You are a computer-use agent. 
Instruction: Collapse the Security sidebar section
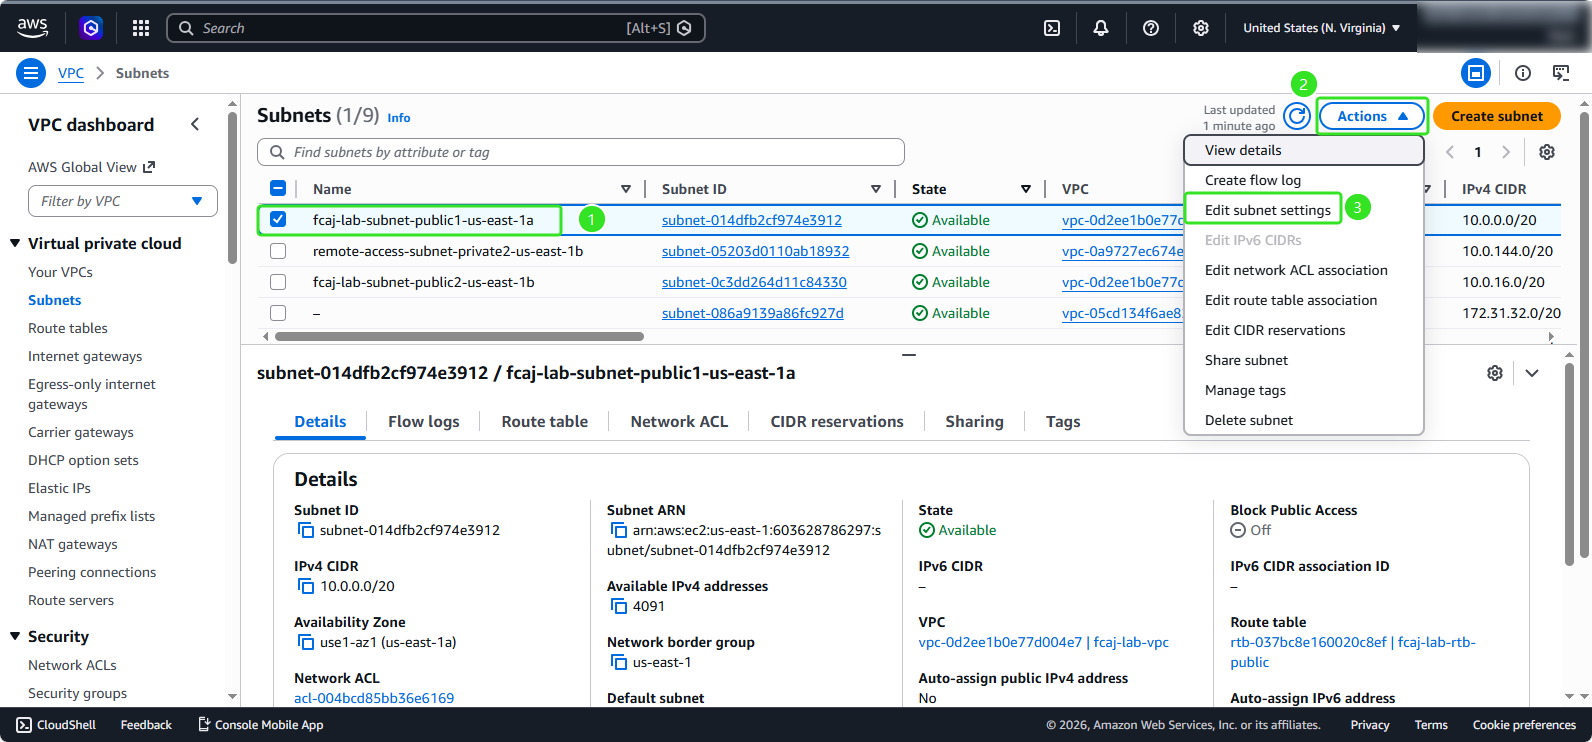[x=15, y=636]
